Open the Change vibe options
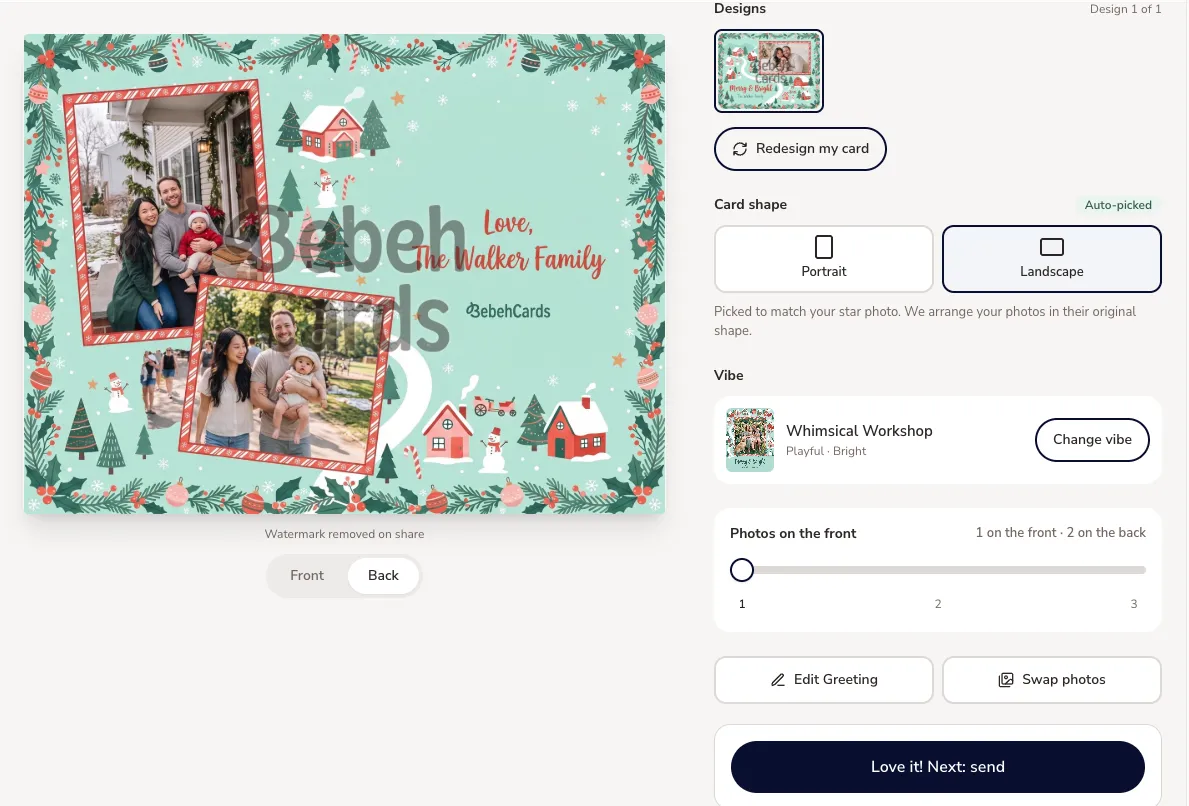Image resolution: width=1189 pixels, height=806 pixels. coord(1092,440)
